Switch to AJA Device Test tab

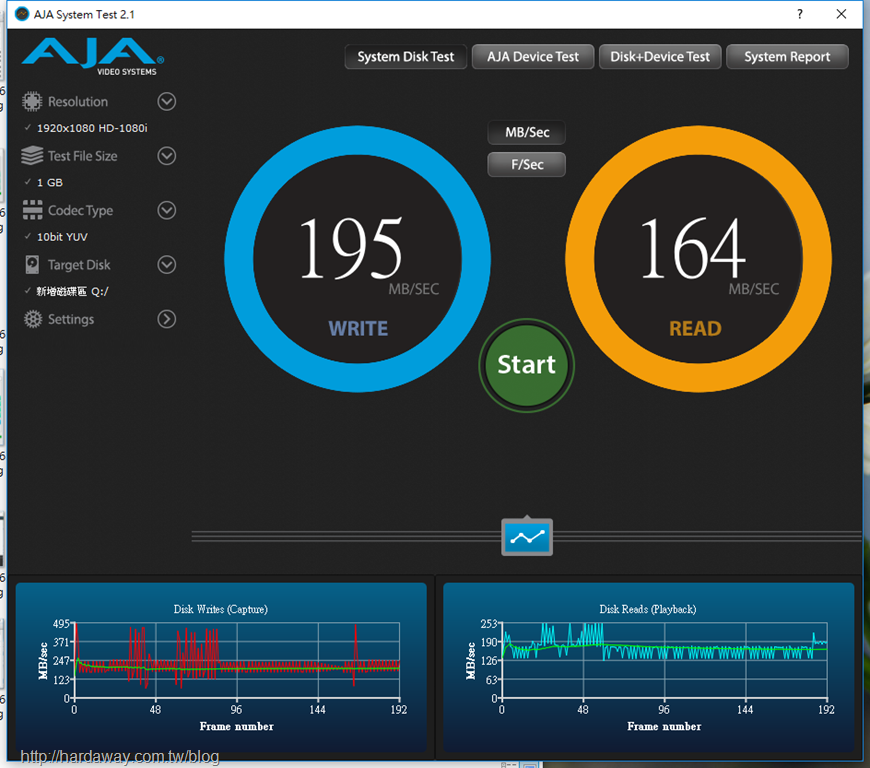tap(533, 57)
